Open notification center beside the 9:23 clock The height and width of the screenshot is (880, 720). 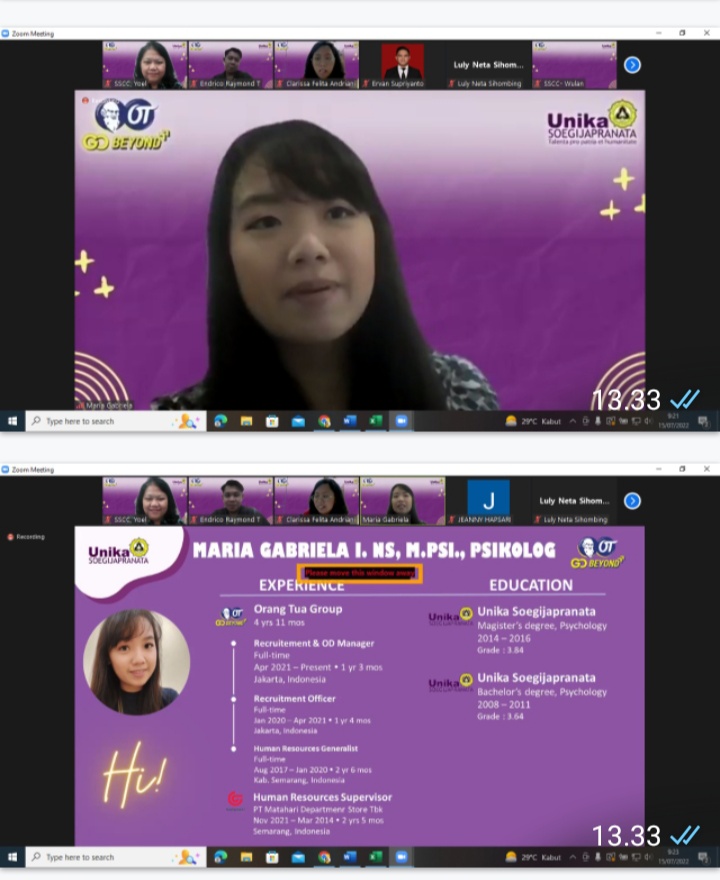point(703,857)
